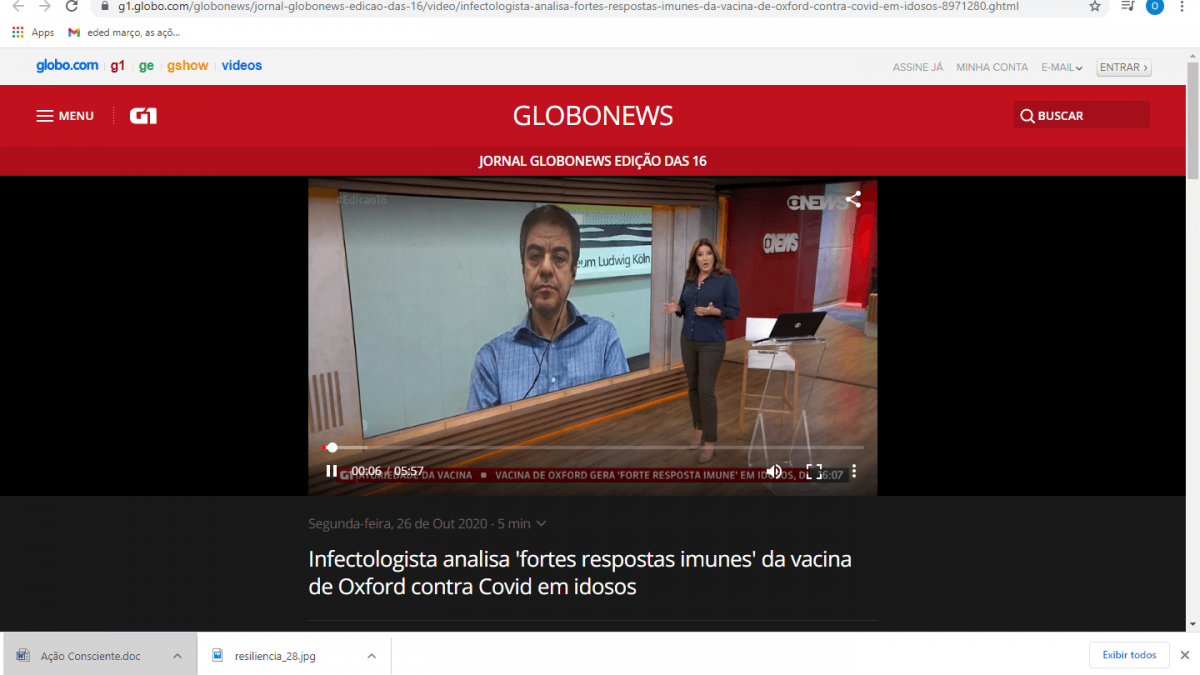This screenshot has width=1200, height=675.
Task: Open the hamburger MENU
Action: (65, 116)
